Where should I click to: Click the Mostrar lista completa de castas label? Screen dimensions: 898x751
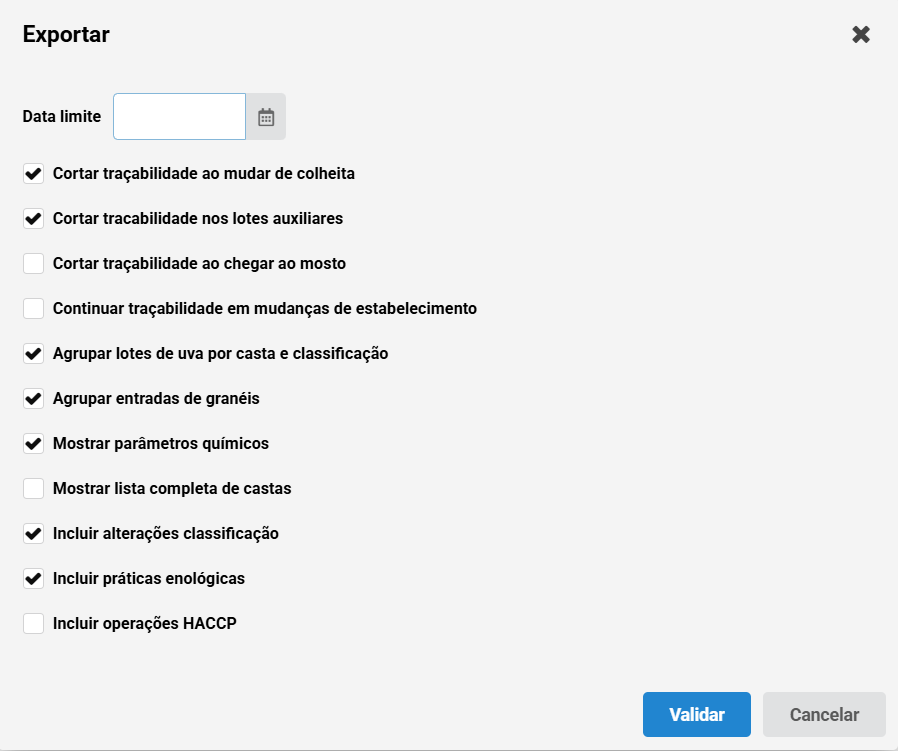172,489
